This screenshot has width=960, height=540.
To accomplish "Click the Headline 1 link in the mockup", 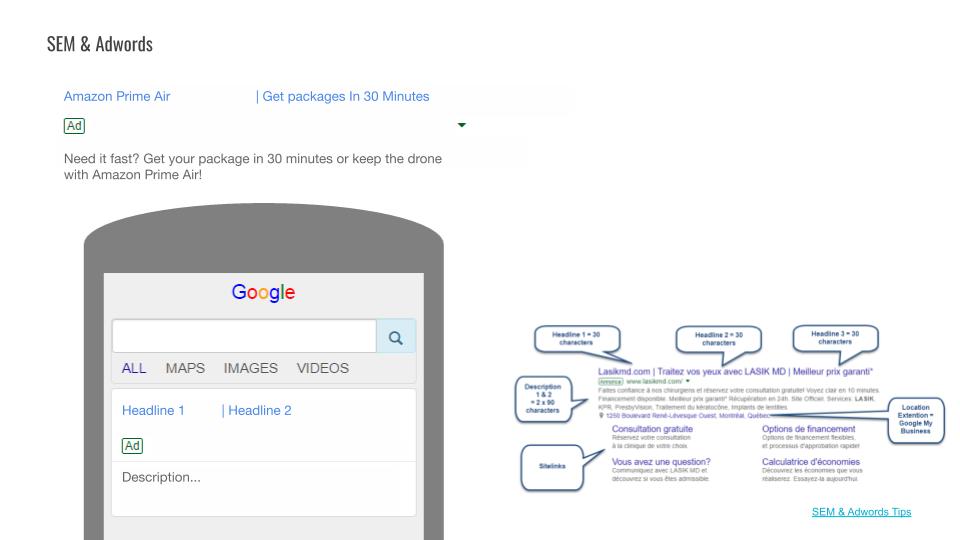I will [x=153, y=410].
